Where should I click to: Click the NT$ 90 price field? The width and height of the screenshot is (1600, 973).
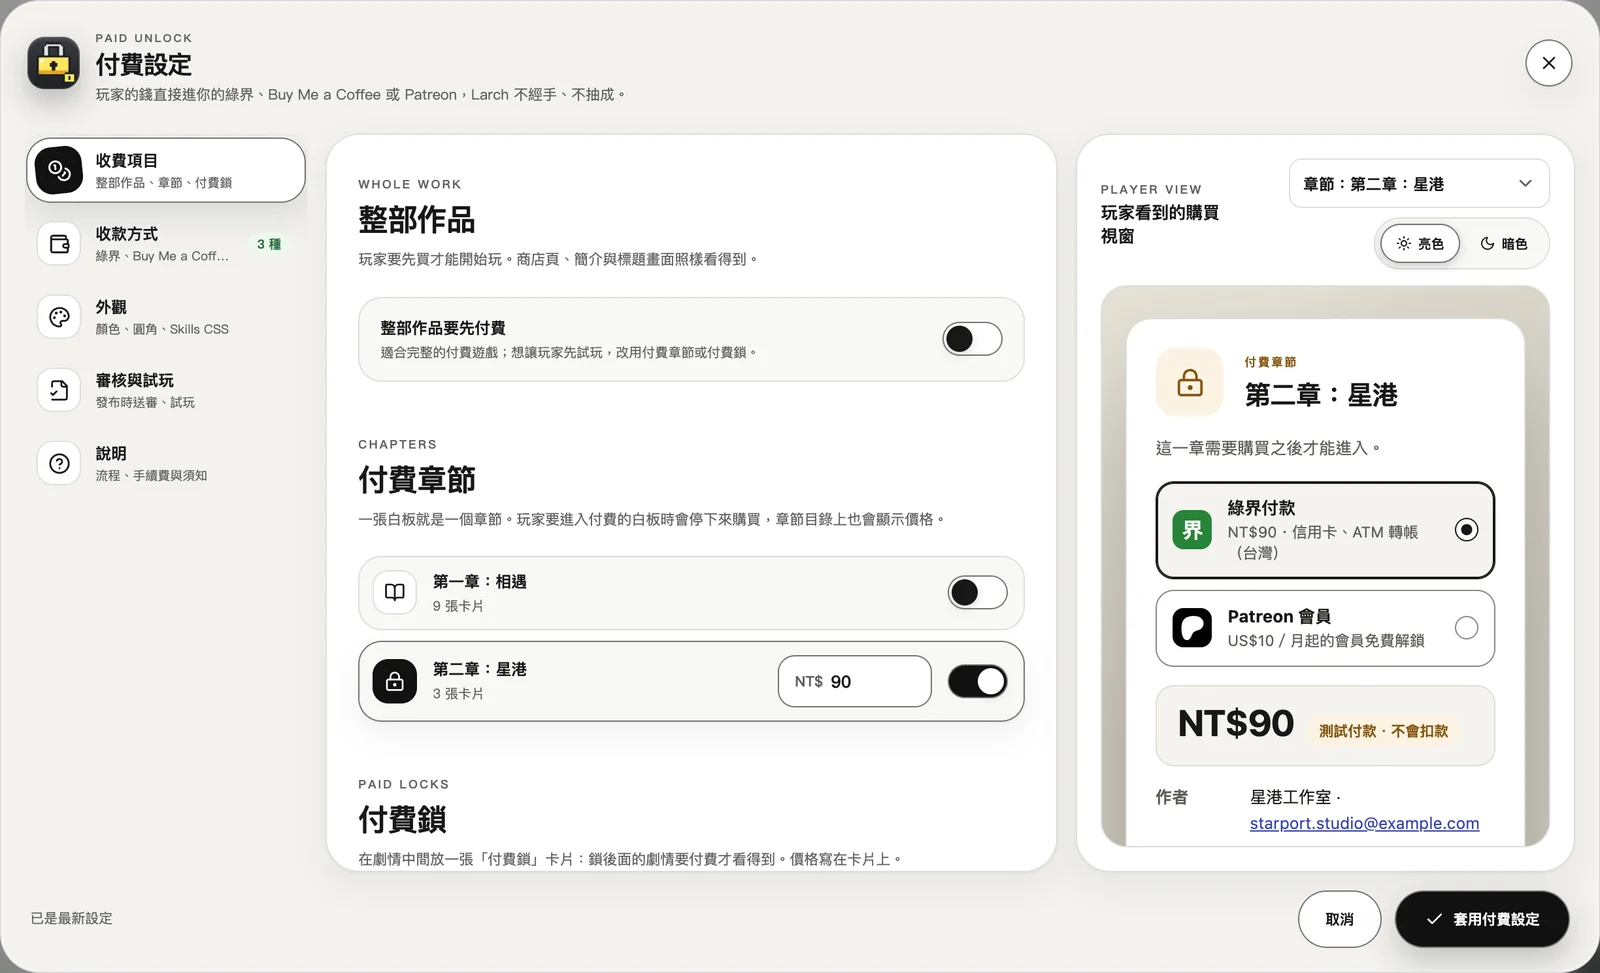[854, 681]
